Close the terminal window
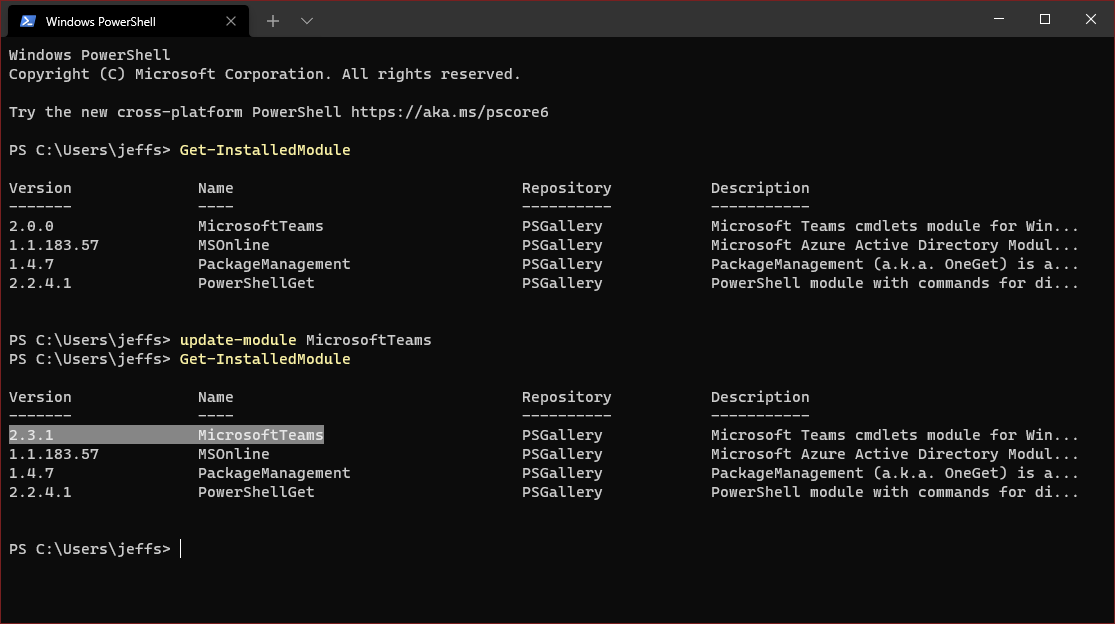 coord(1090,19)
